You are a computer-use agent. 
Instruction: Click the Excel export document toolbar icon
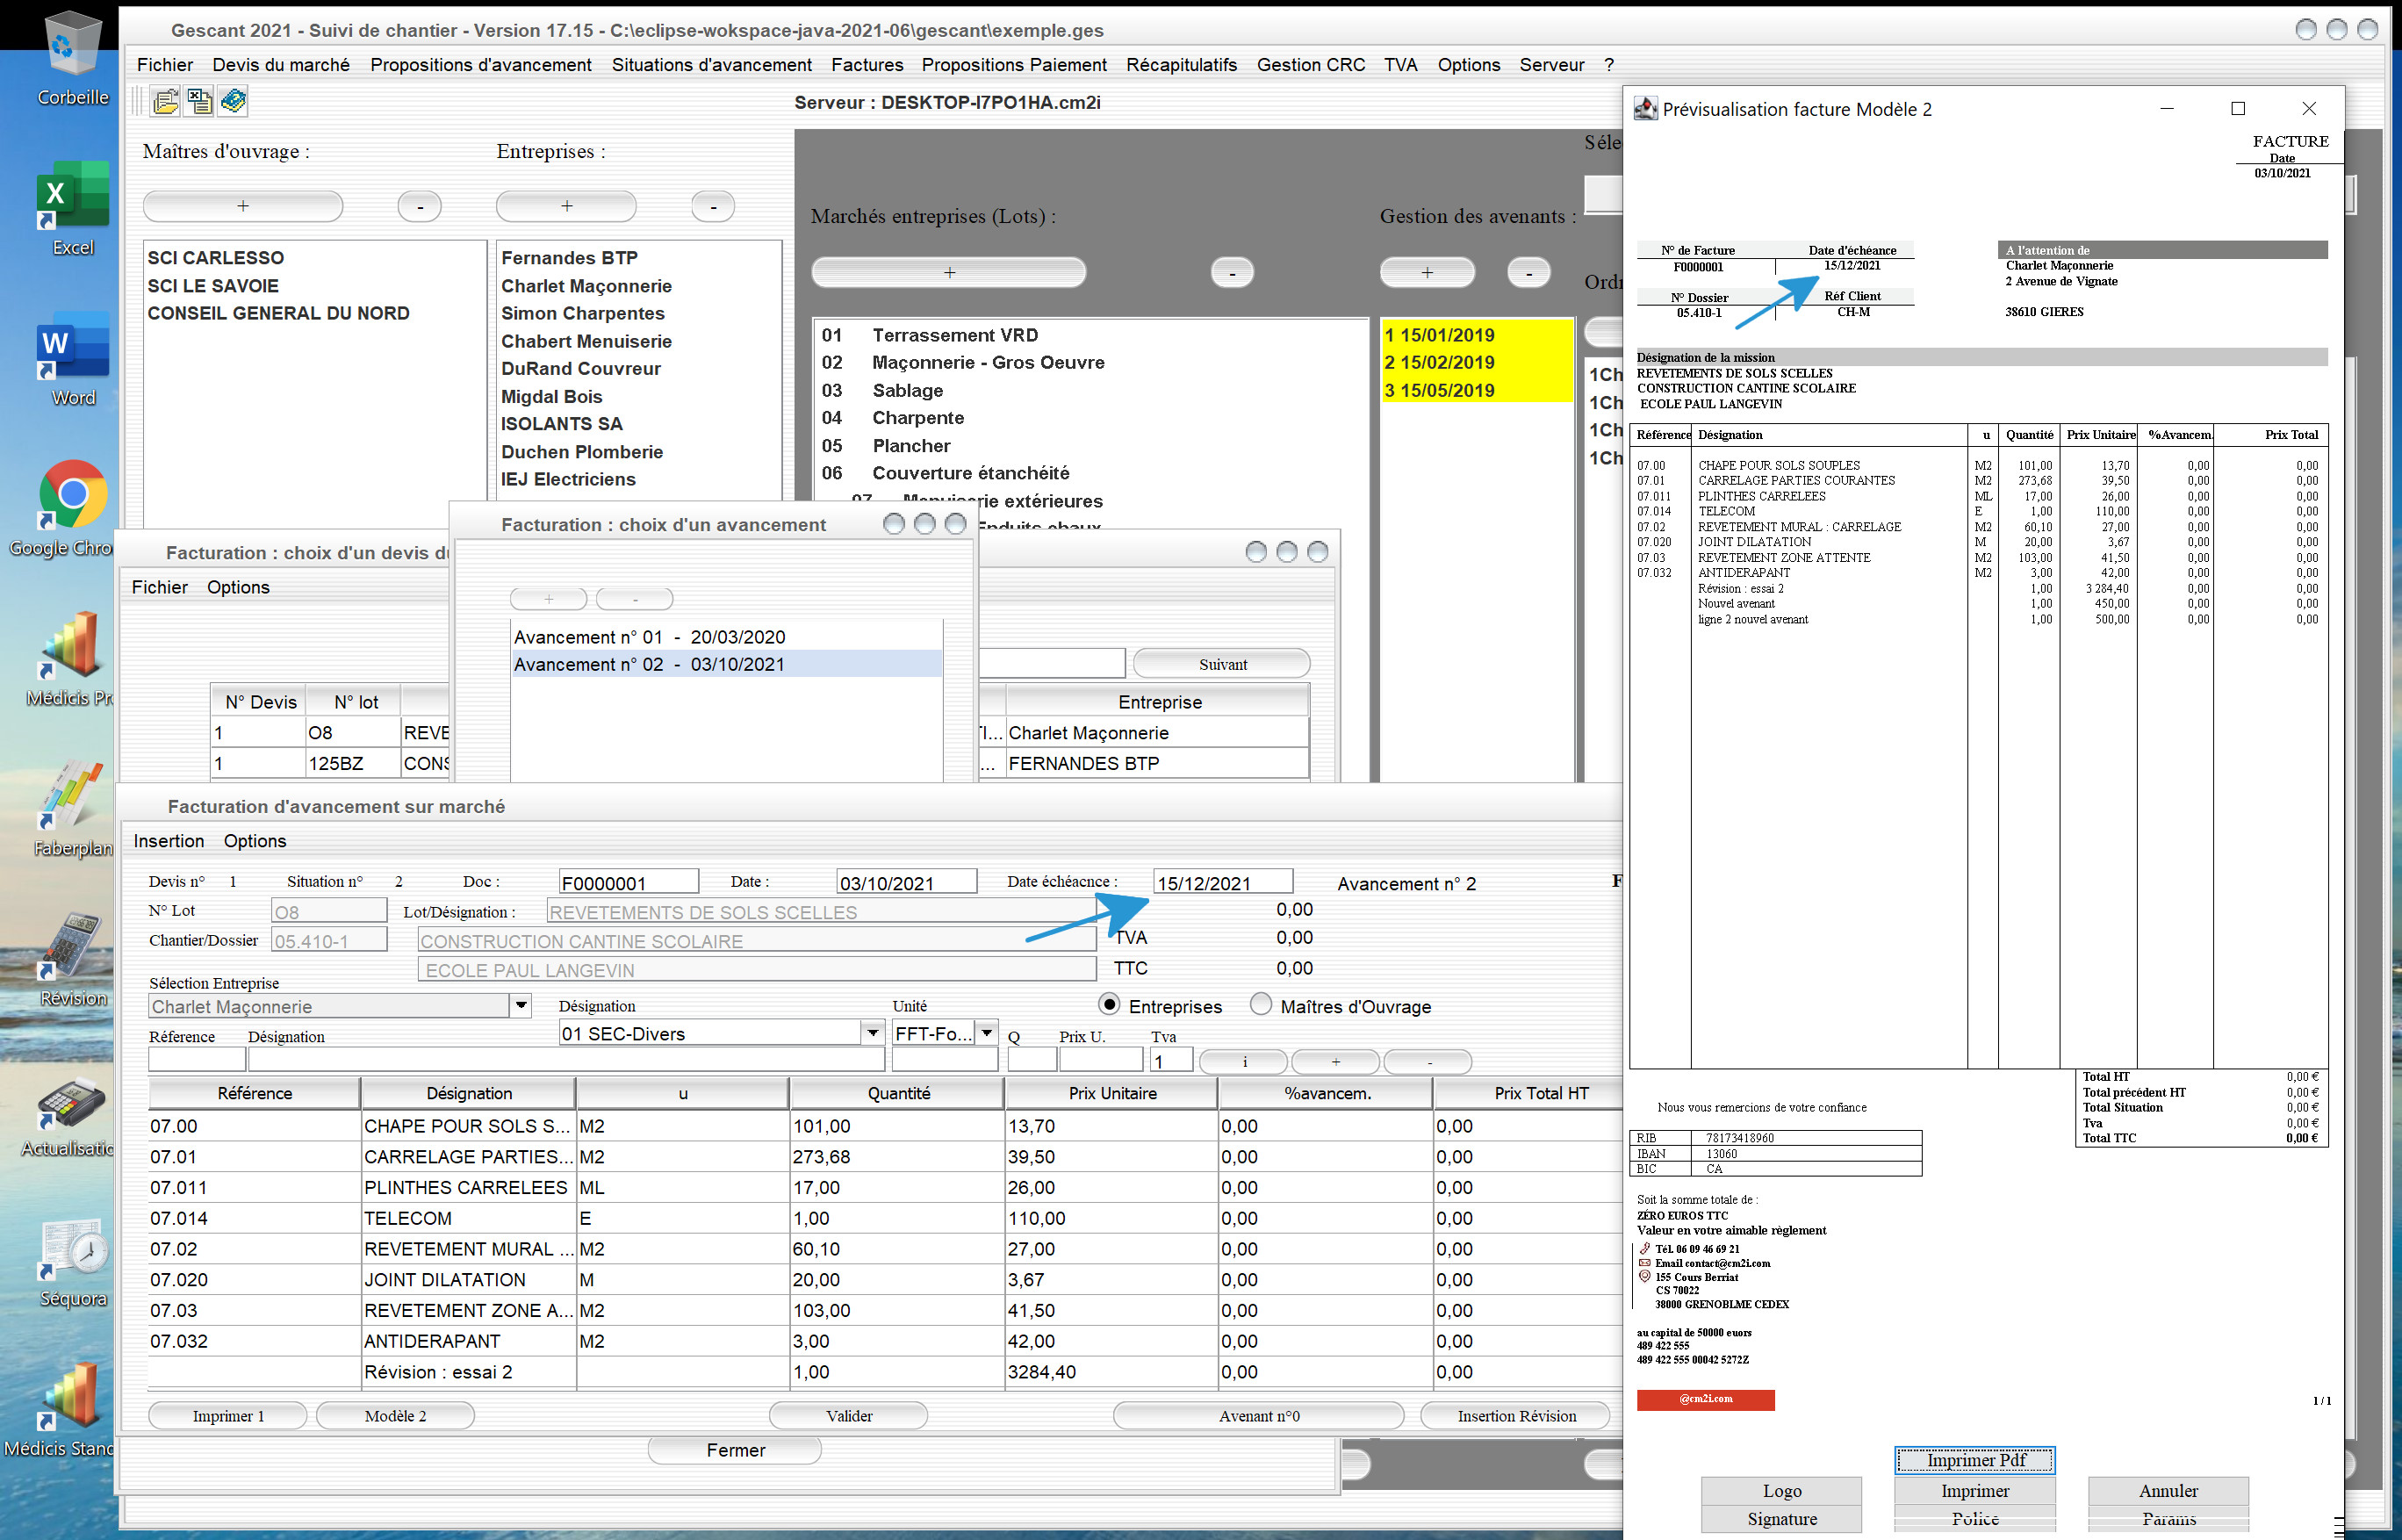200,101
